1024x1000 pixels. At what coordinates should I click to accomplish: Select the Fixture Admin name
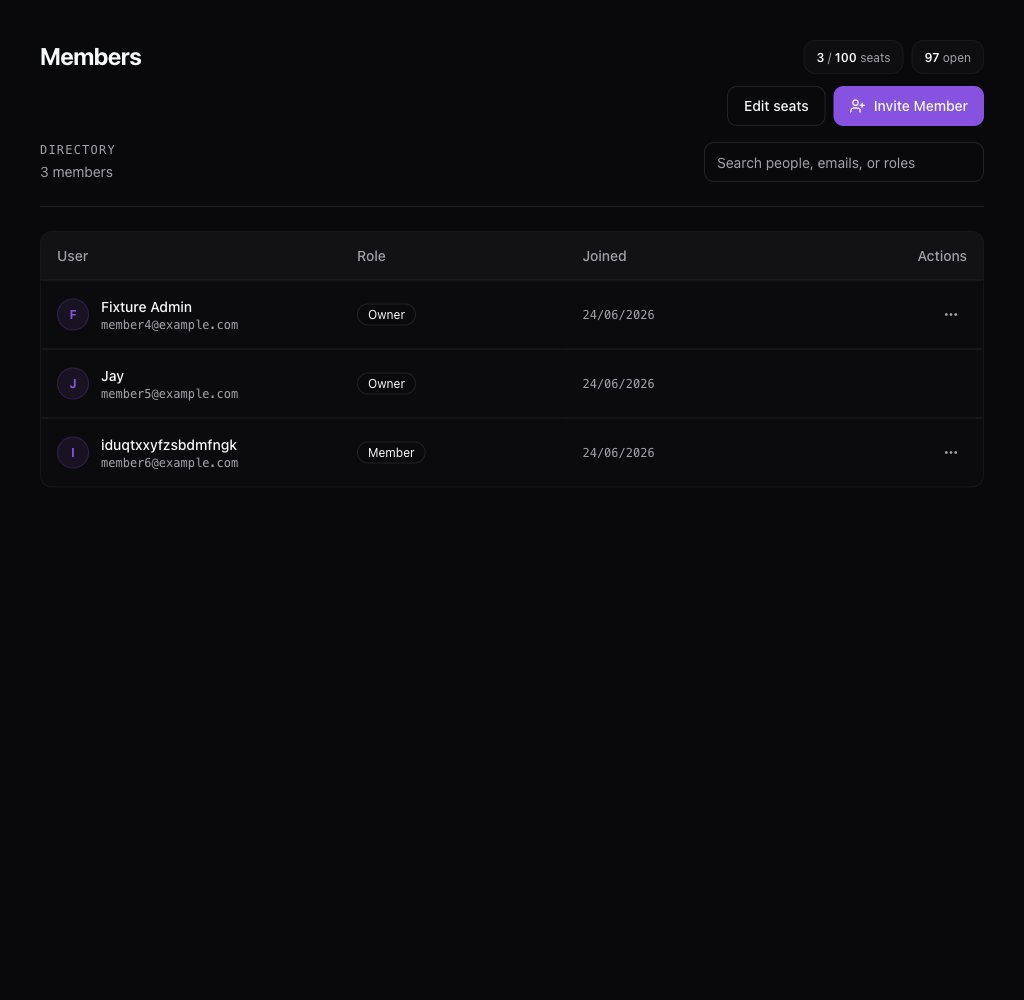146,307
